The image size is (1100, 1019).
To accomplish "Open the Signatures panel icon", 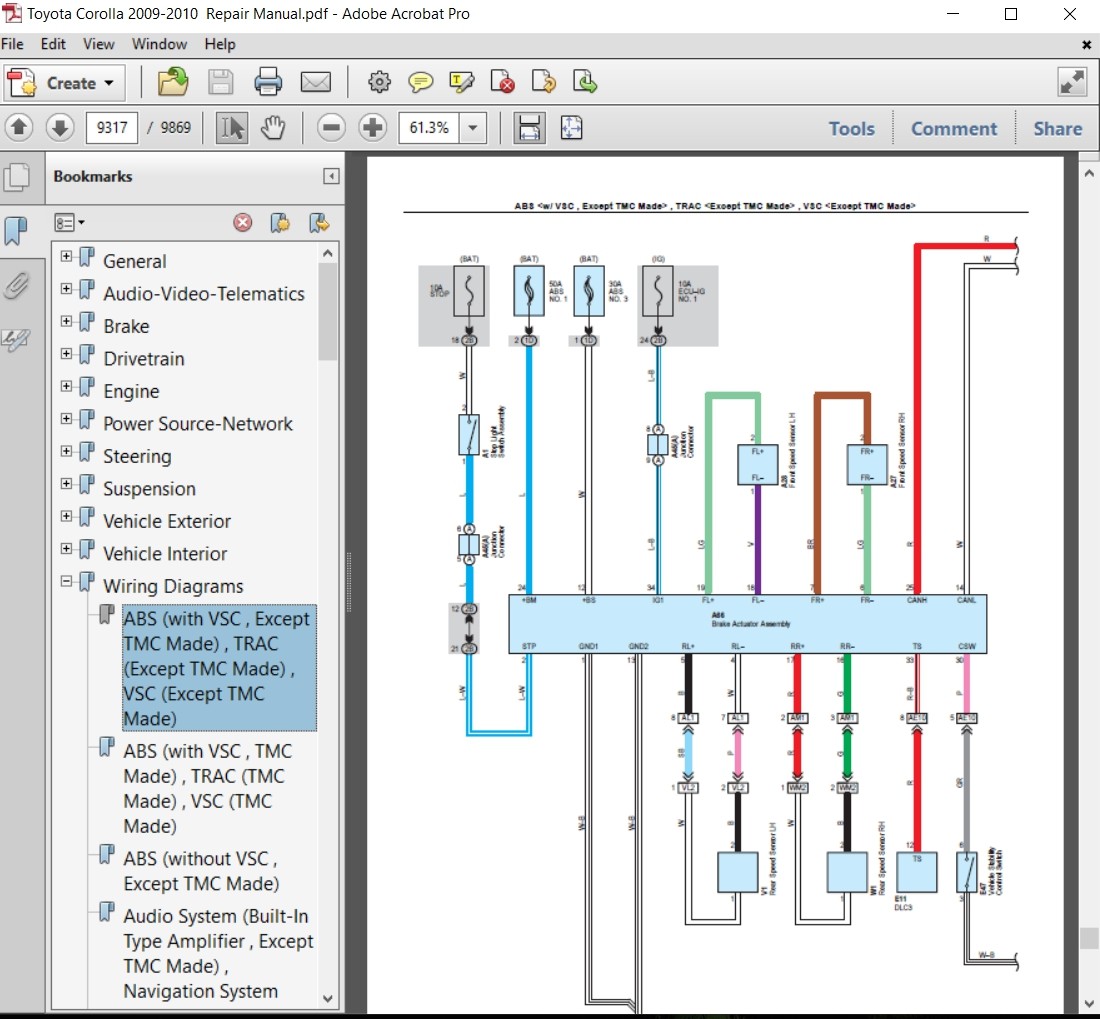I will pos(15,340).
